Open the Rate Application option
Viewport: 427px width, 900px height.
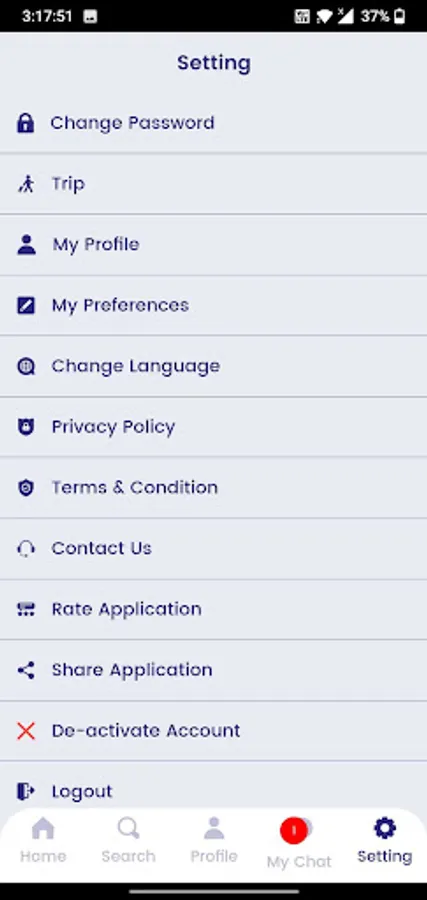pyautogui.click(x=214, y=609)
